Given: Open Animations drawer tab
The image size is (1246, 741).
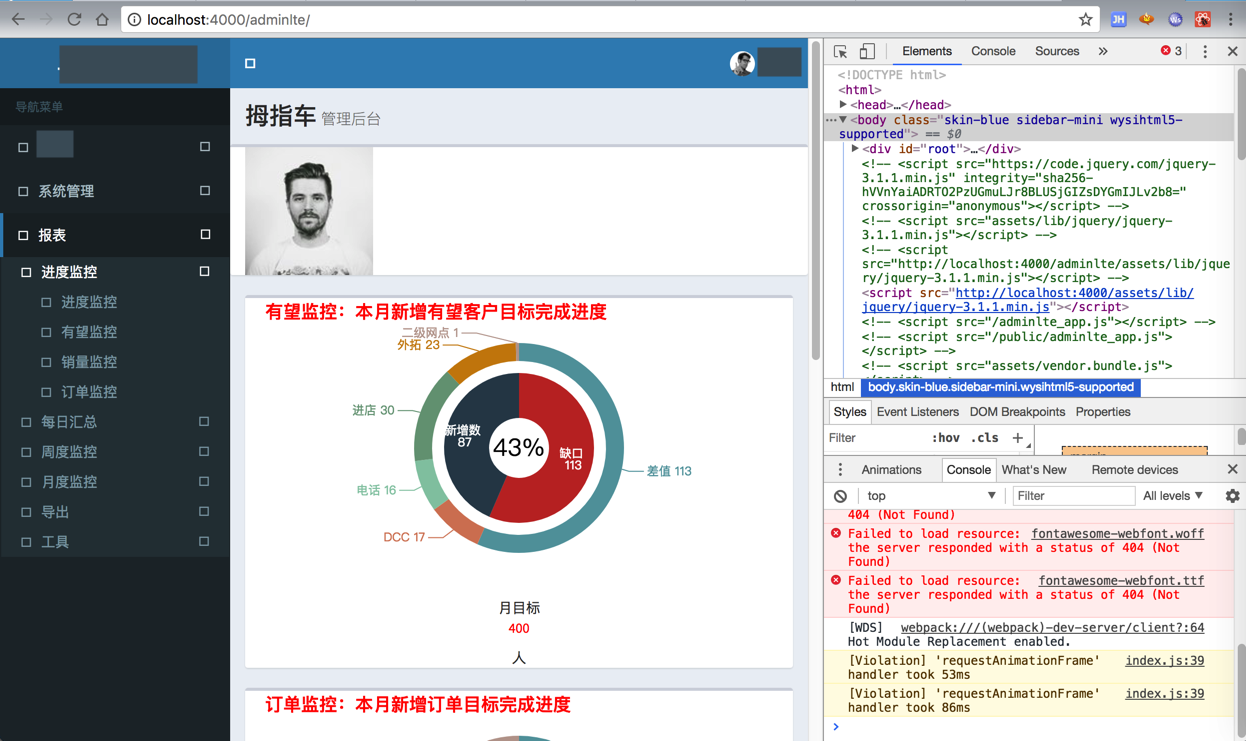Looking at the screenshot, I should coord(891,470).
